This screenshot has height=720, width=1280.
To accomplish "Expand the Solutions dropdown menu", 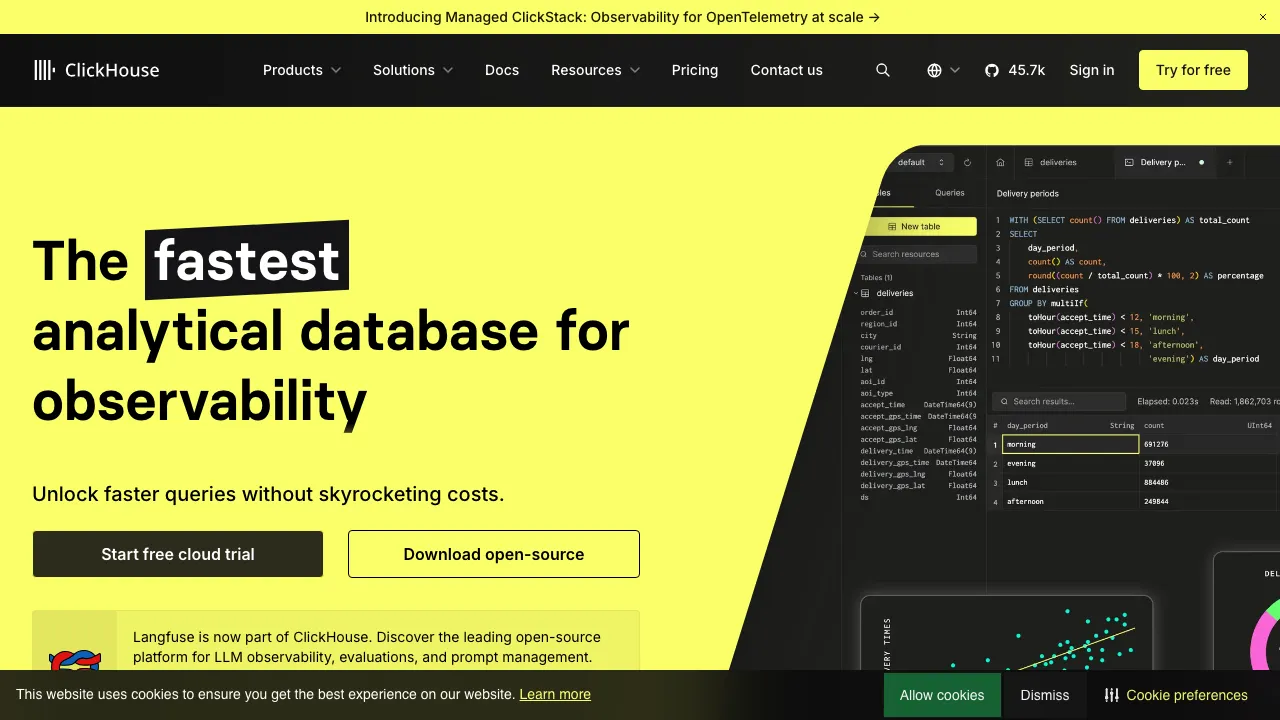I will (x=412, y=70).
